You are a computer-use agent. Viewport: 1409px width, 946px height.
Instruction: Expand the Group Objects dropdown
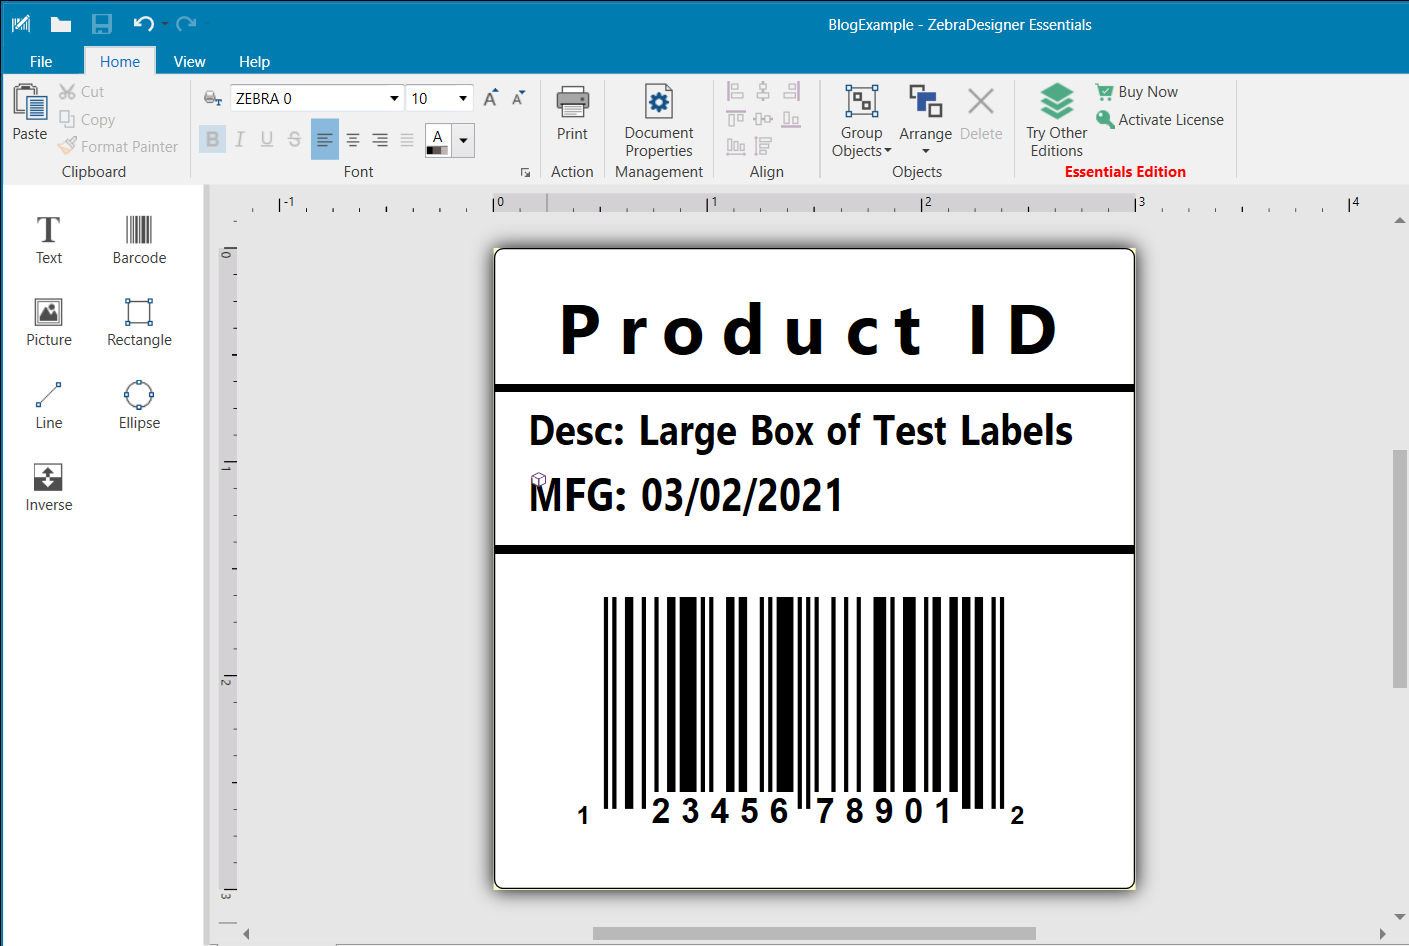(x=888, y=151)
